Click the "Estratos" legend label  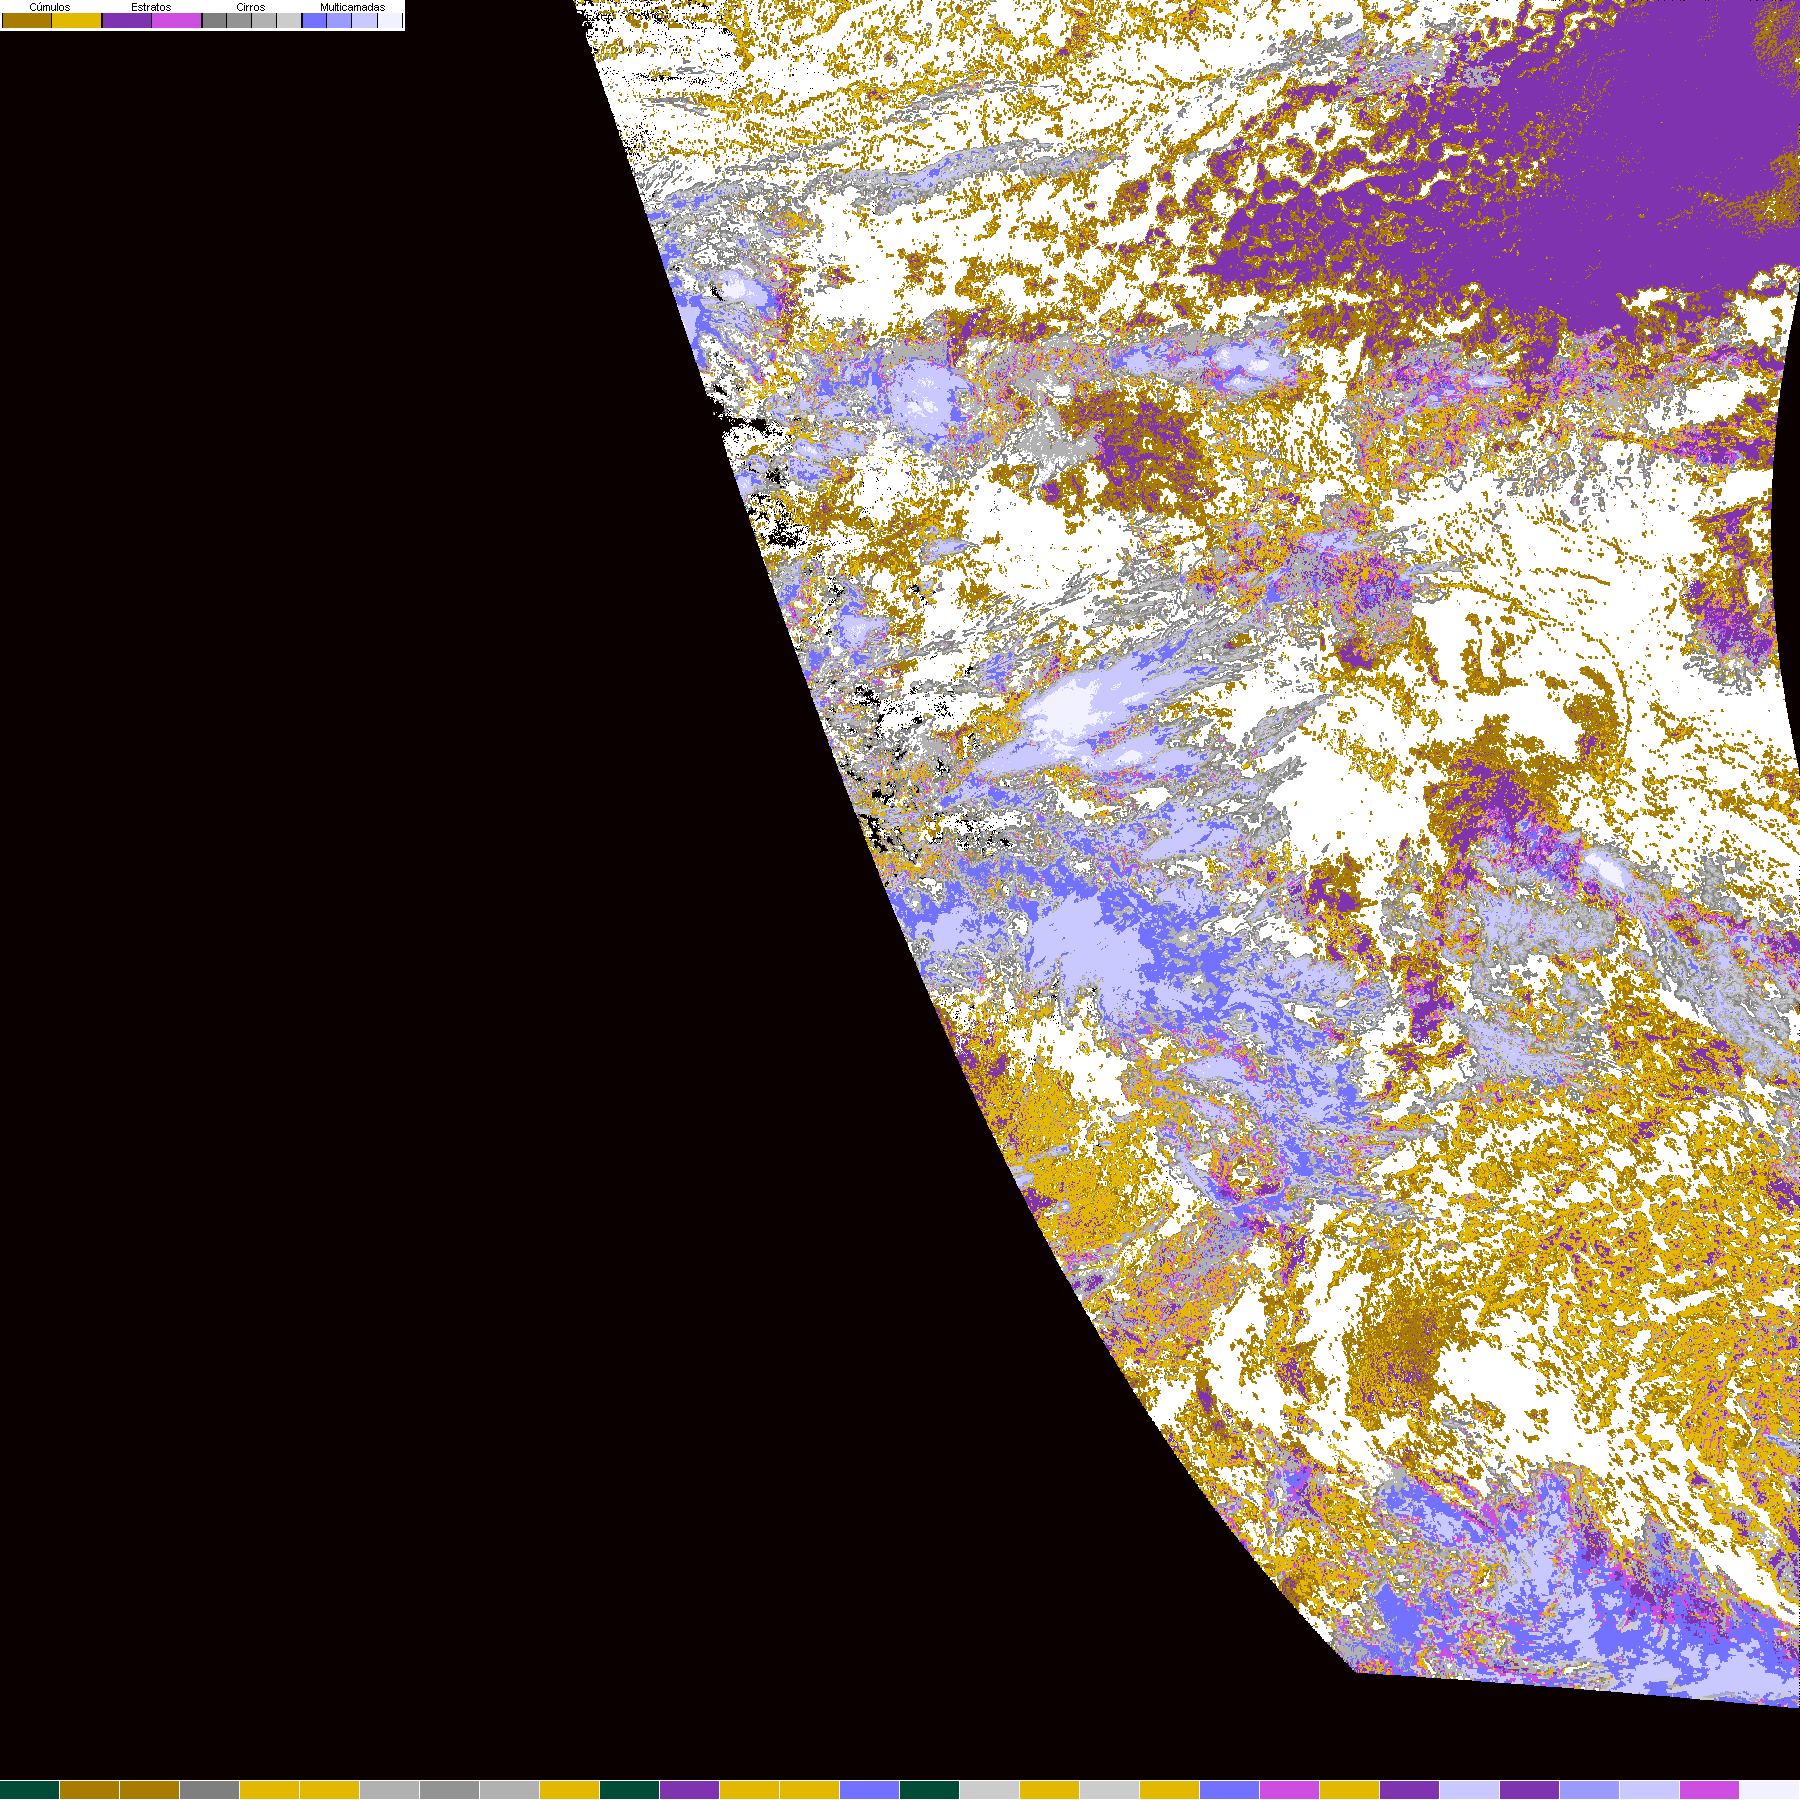tap(151, 7)
